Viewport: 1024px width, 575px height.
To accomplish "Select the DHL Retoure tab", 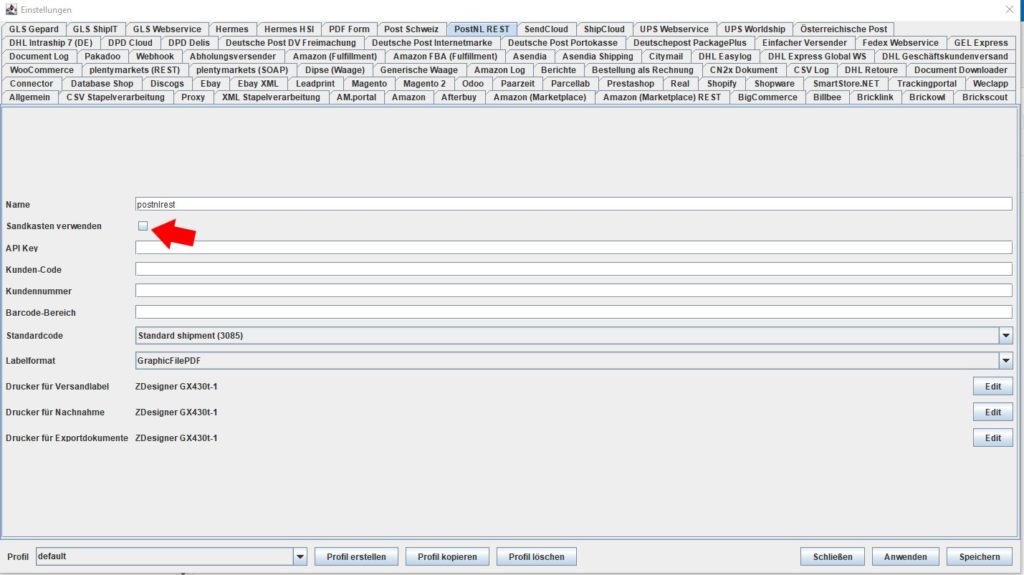I will tap(871, 71).
